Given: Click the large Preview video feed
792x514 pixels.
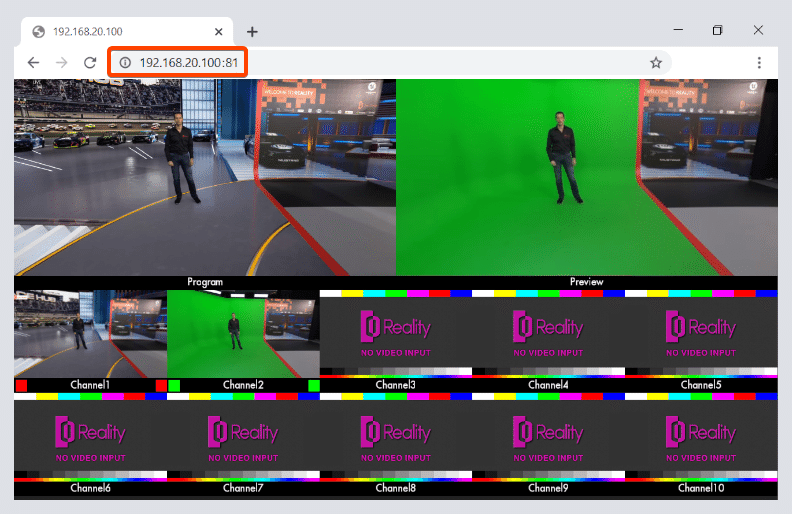Looking at the screenshot, I should tap(587, 177).
